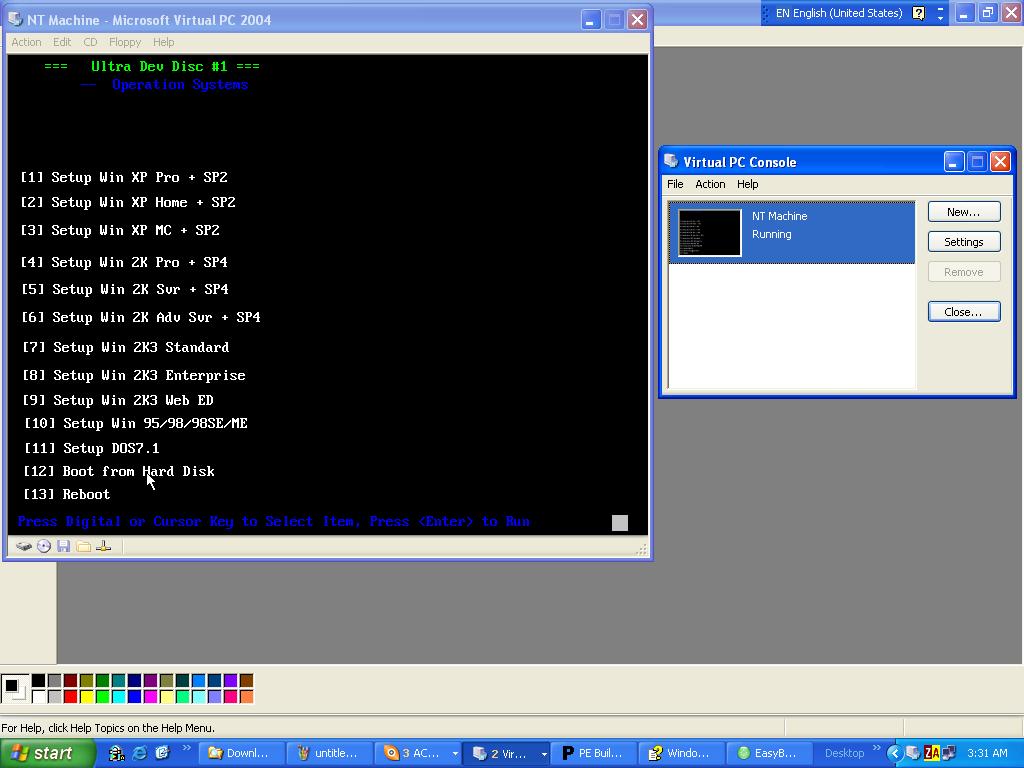
Task: Click the network adapter icon in NT Machine status bar
Action: tap(103, 546)
